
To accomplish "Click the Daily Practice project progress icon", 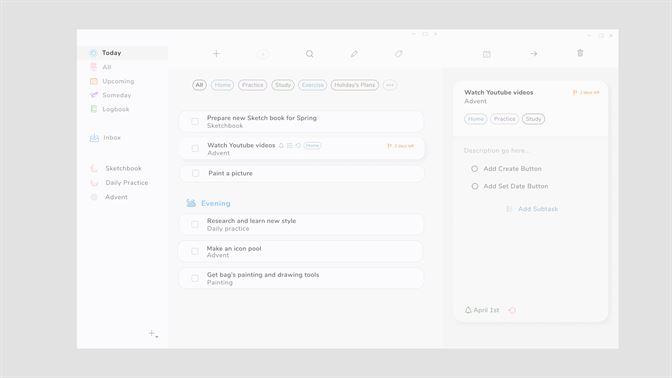I will (x=94, y=183).
